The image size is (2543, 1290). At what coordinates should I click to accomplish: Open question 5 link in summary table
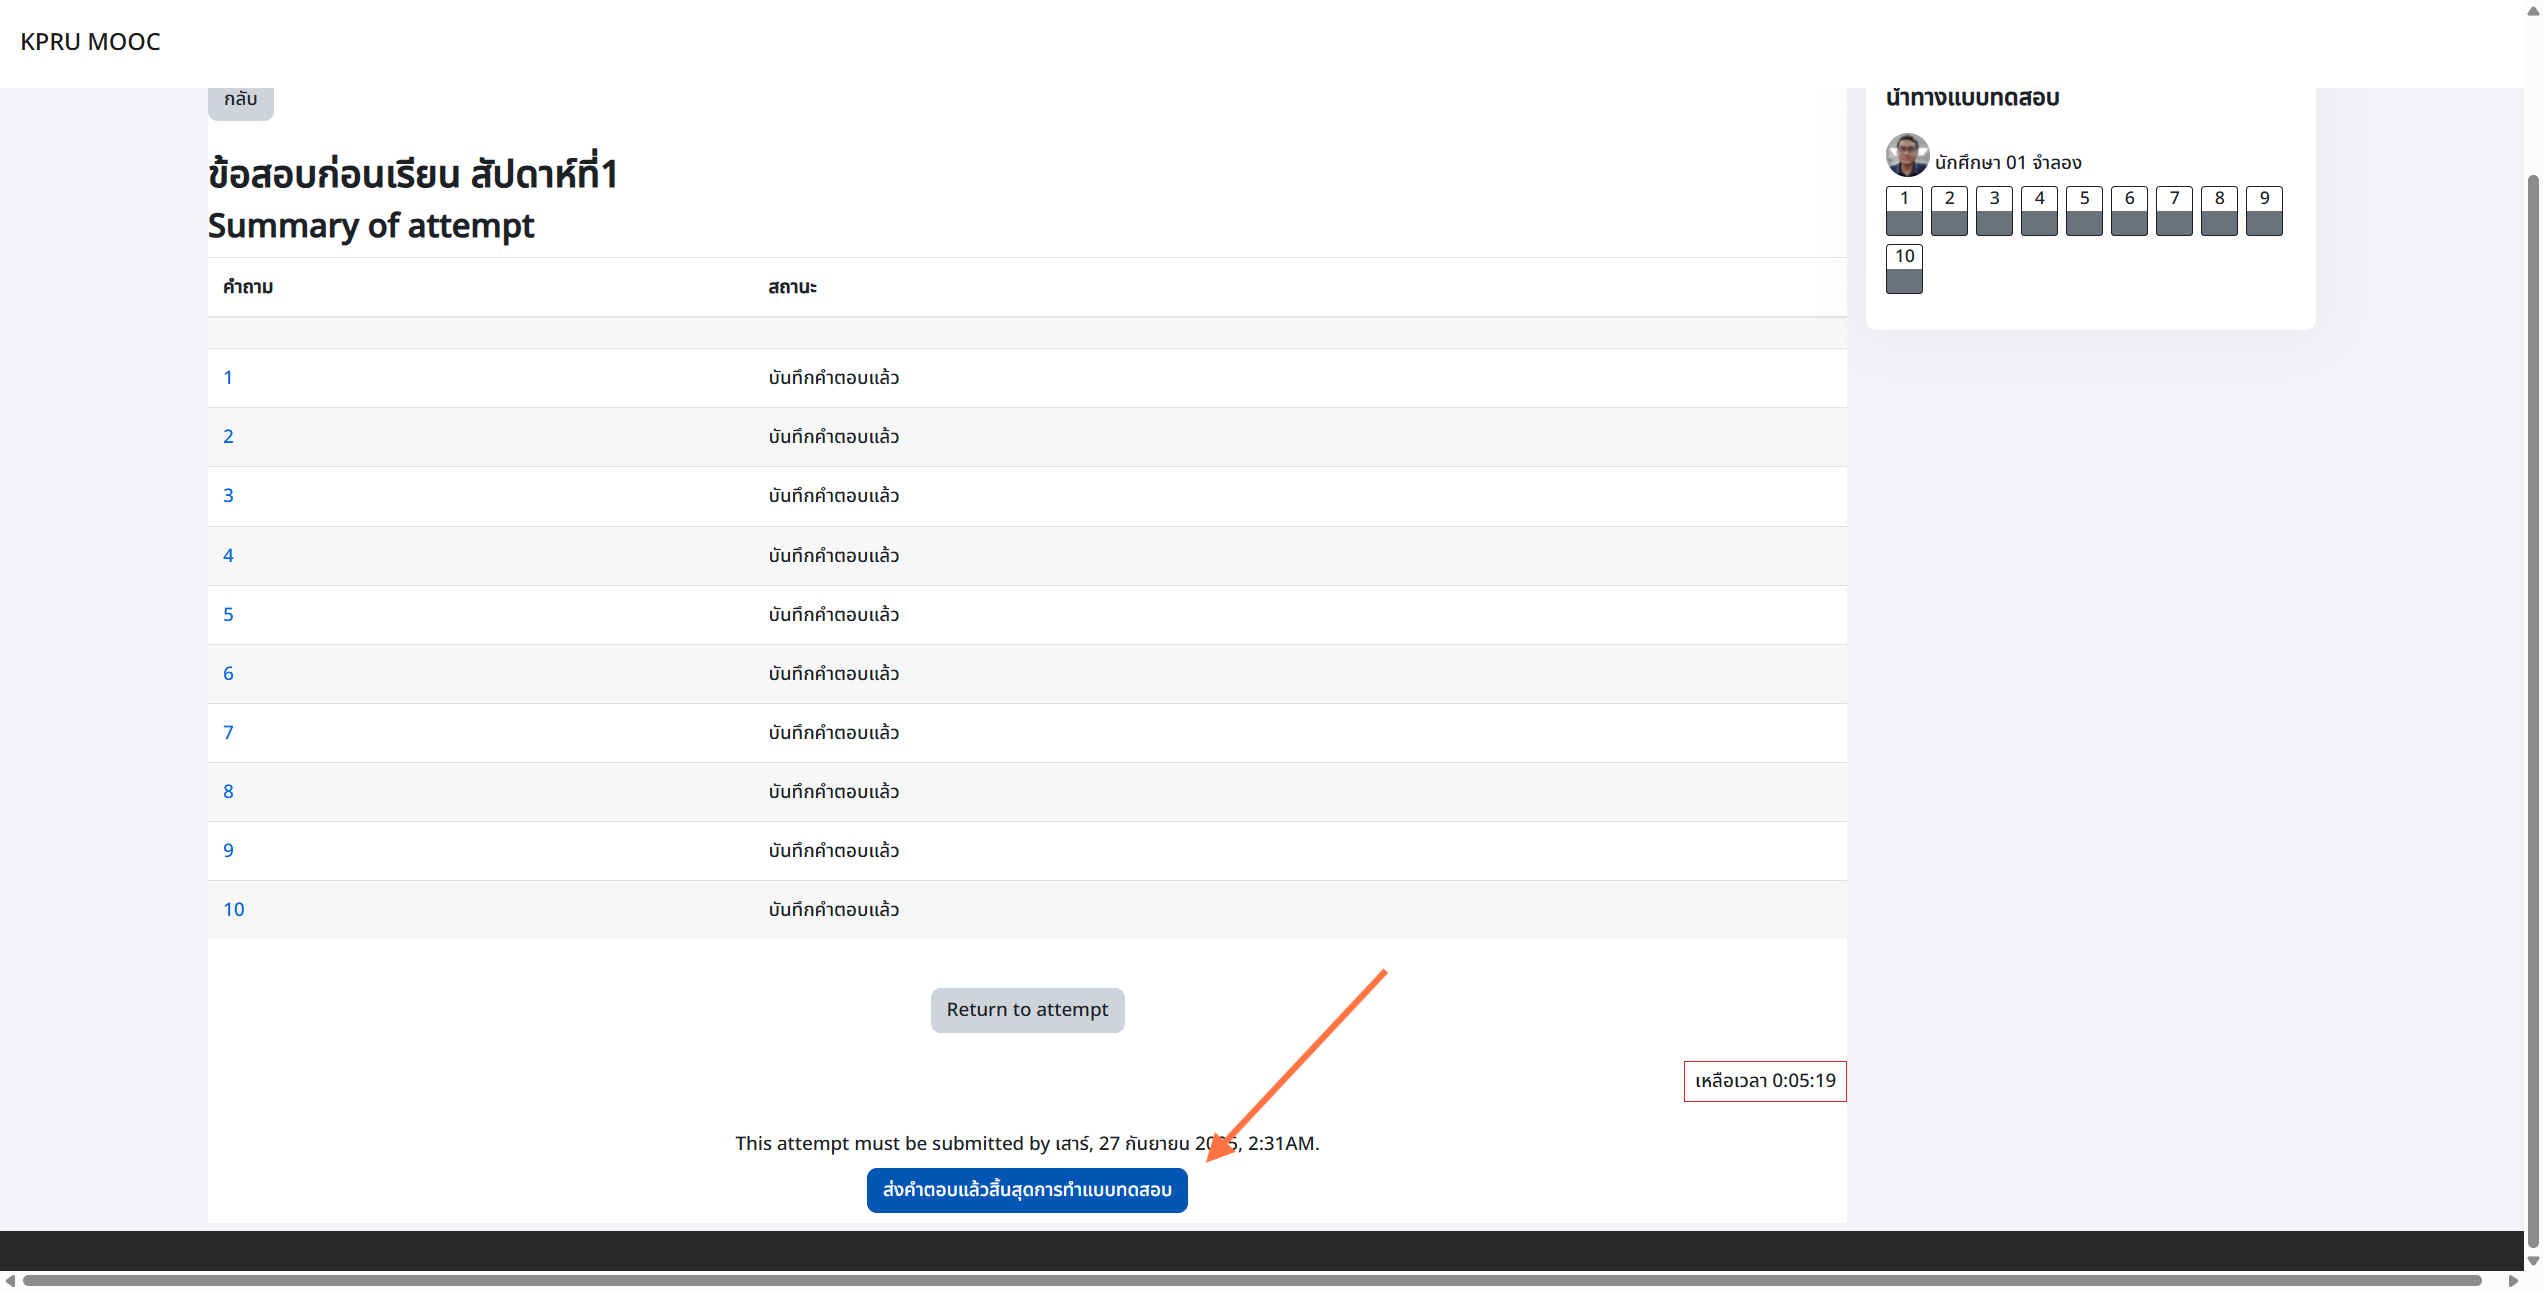tap(228, 615)
